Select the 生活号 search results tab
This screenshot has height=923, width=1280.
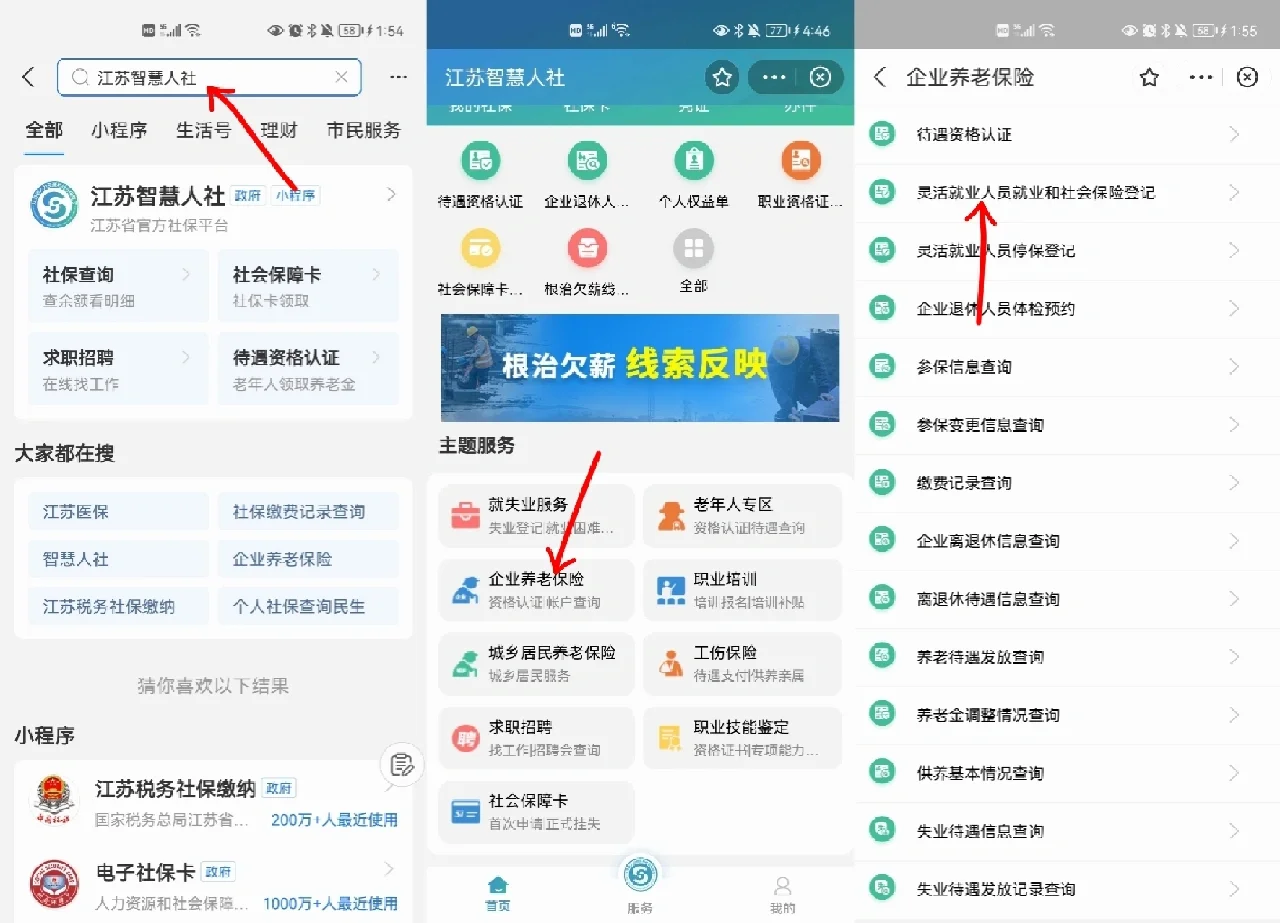point(204,130)
